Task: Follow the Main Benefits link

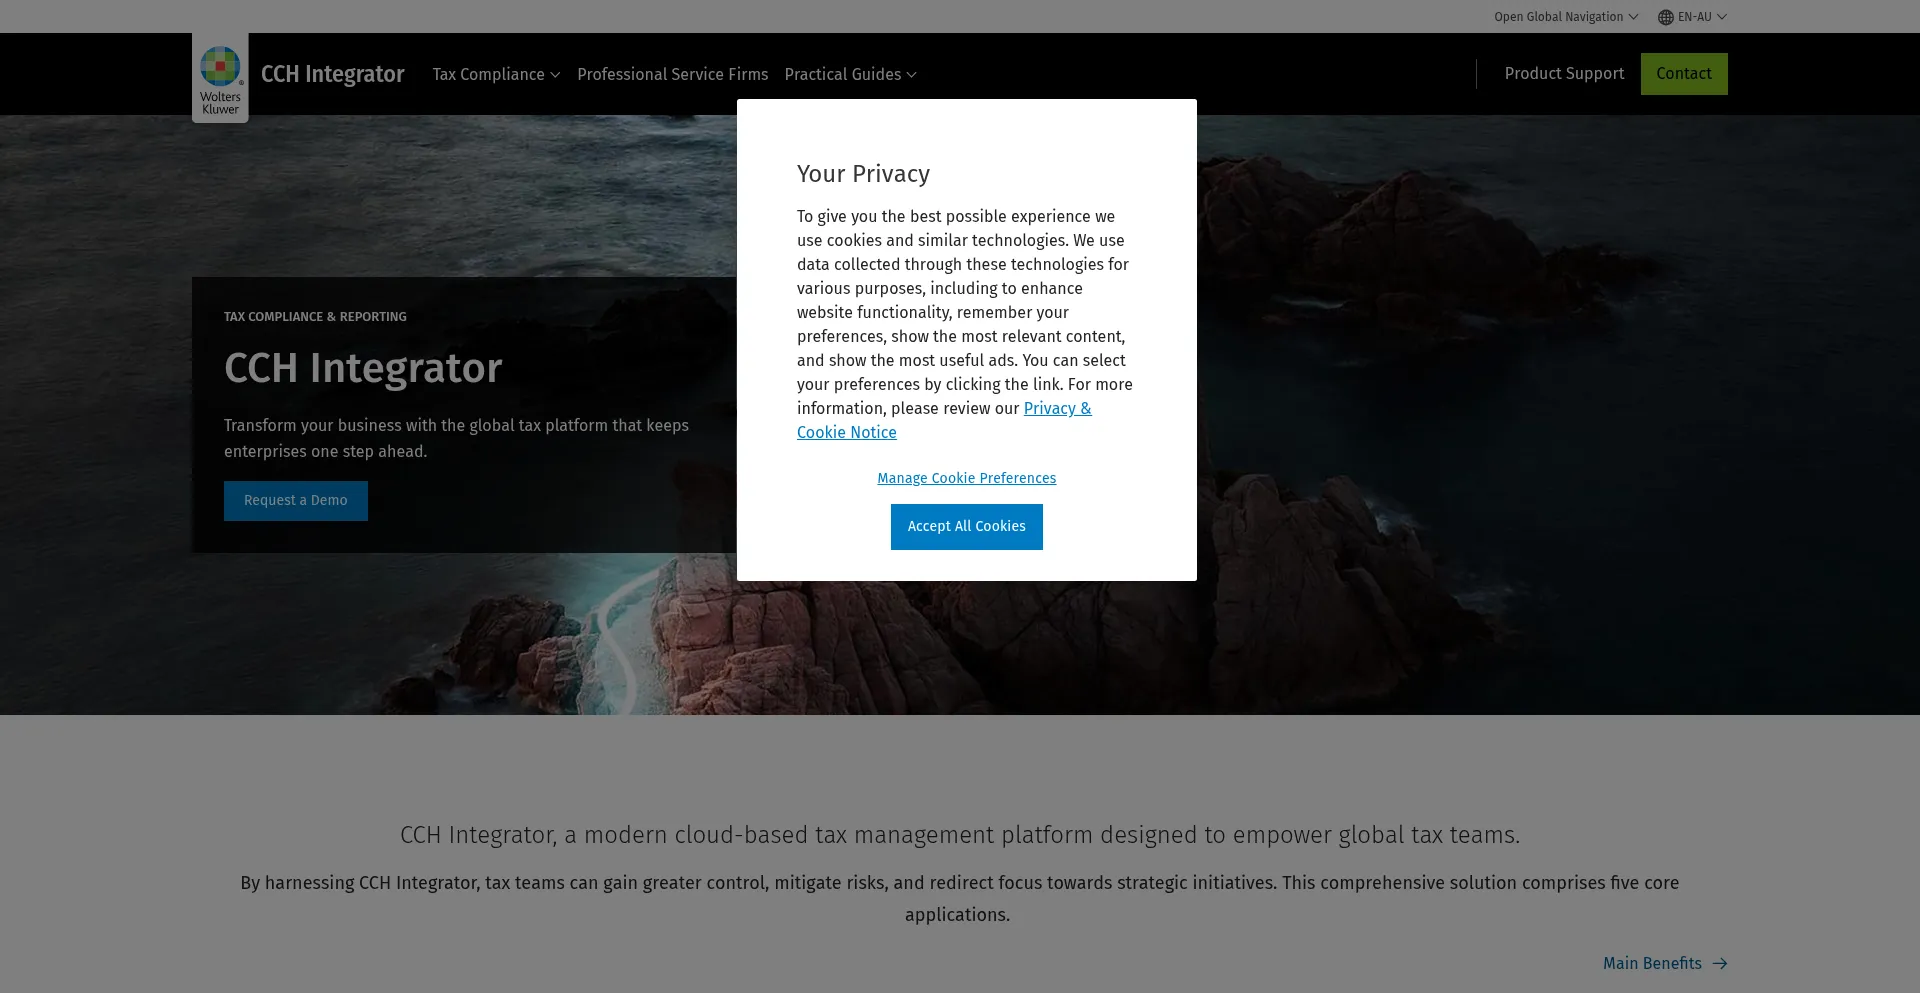Action: pos(1665,963)
